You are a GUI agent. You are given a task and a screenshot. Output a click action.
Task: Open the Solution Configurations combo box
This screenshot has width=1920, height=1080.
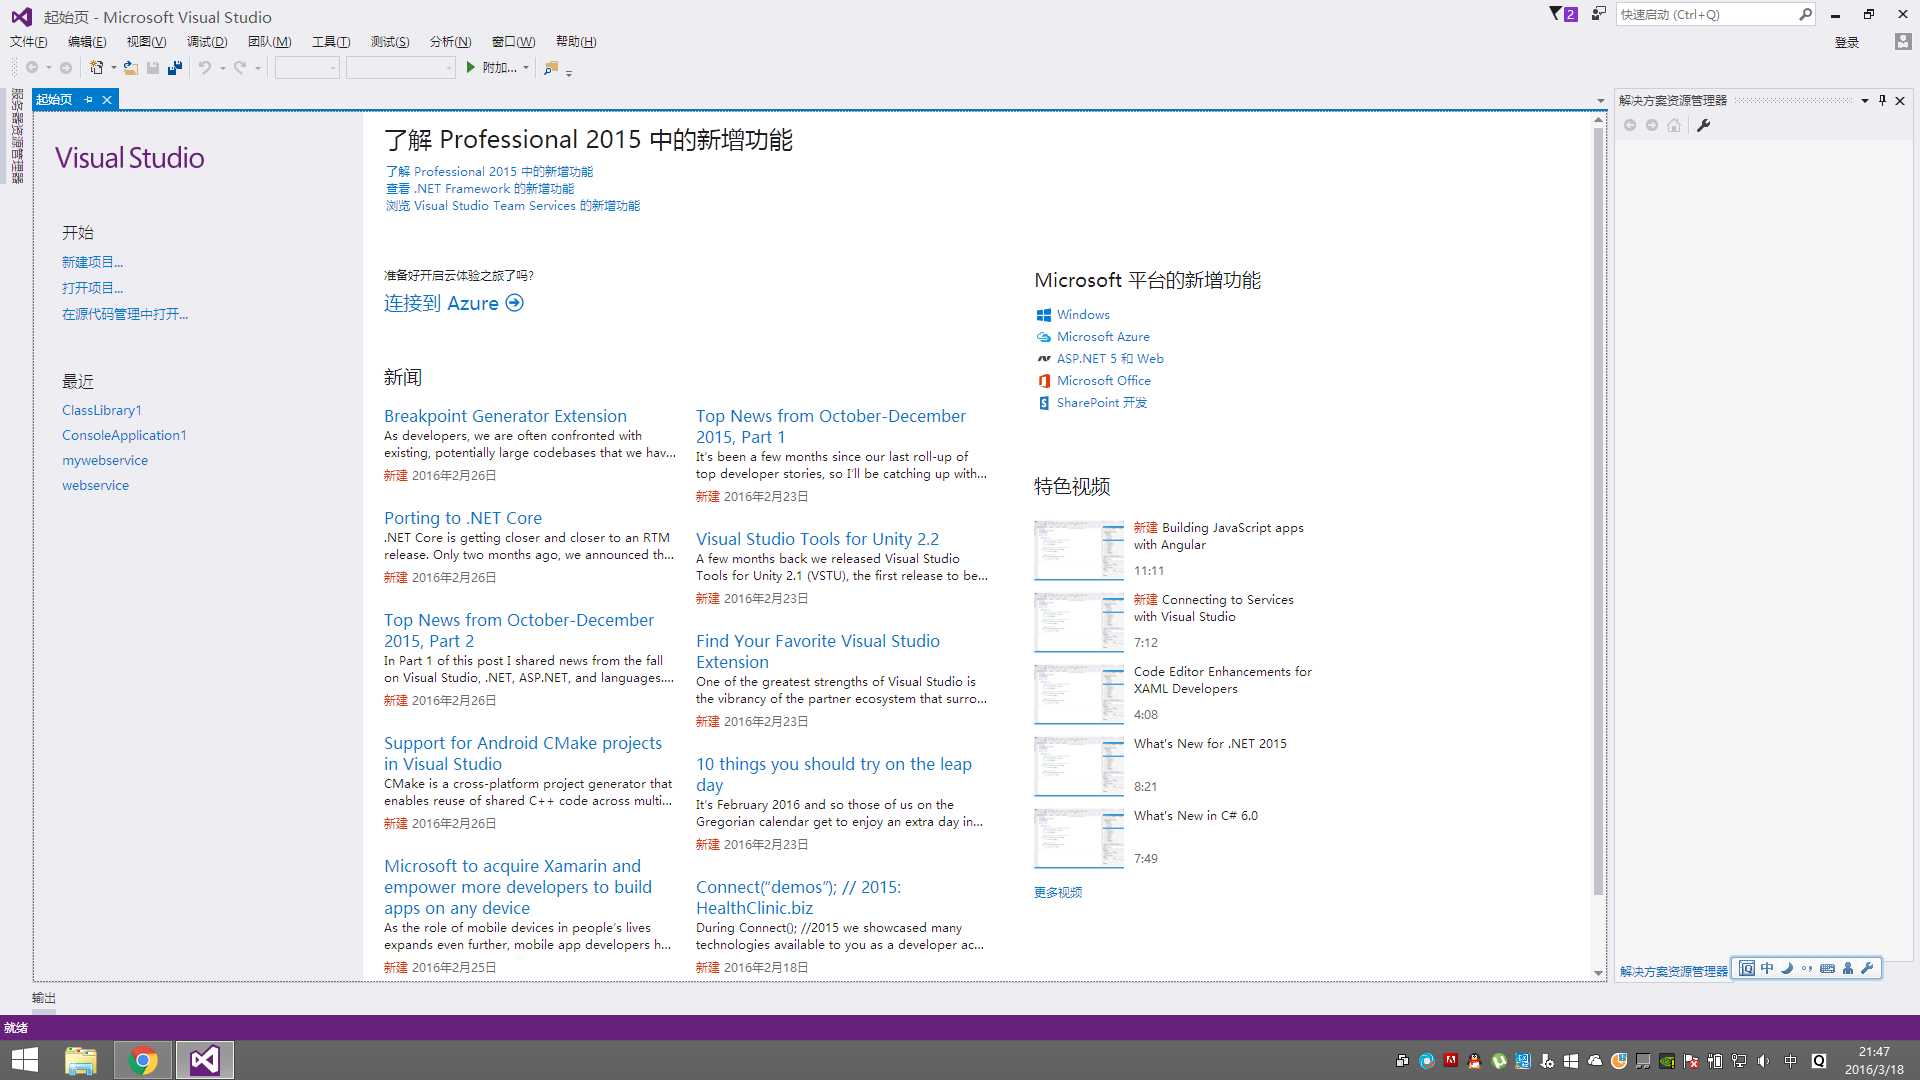(307, 68)
